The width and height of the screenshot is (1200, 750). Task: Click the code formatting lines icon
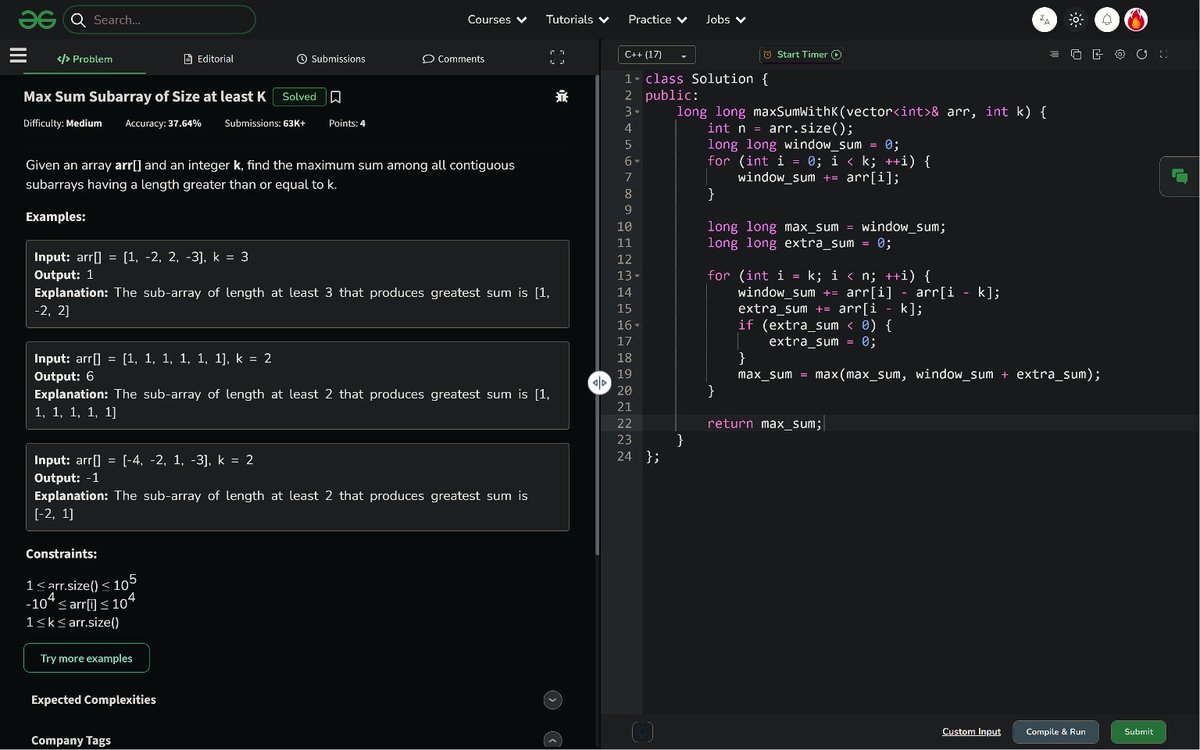(1054, 54)
